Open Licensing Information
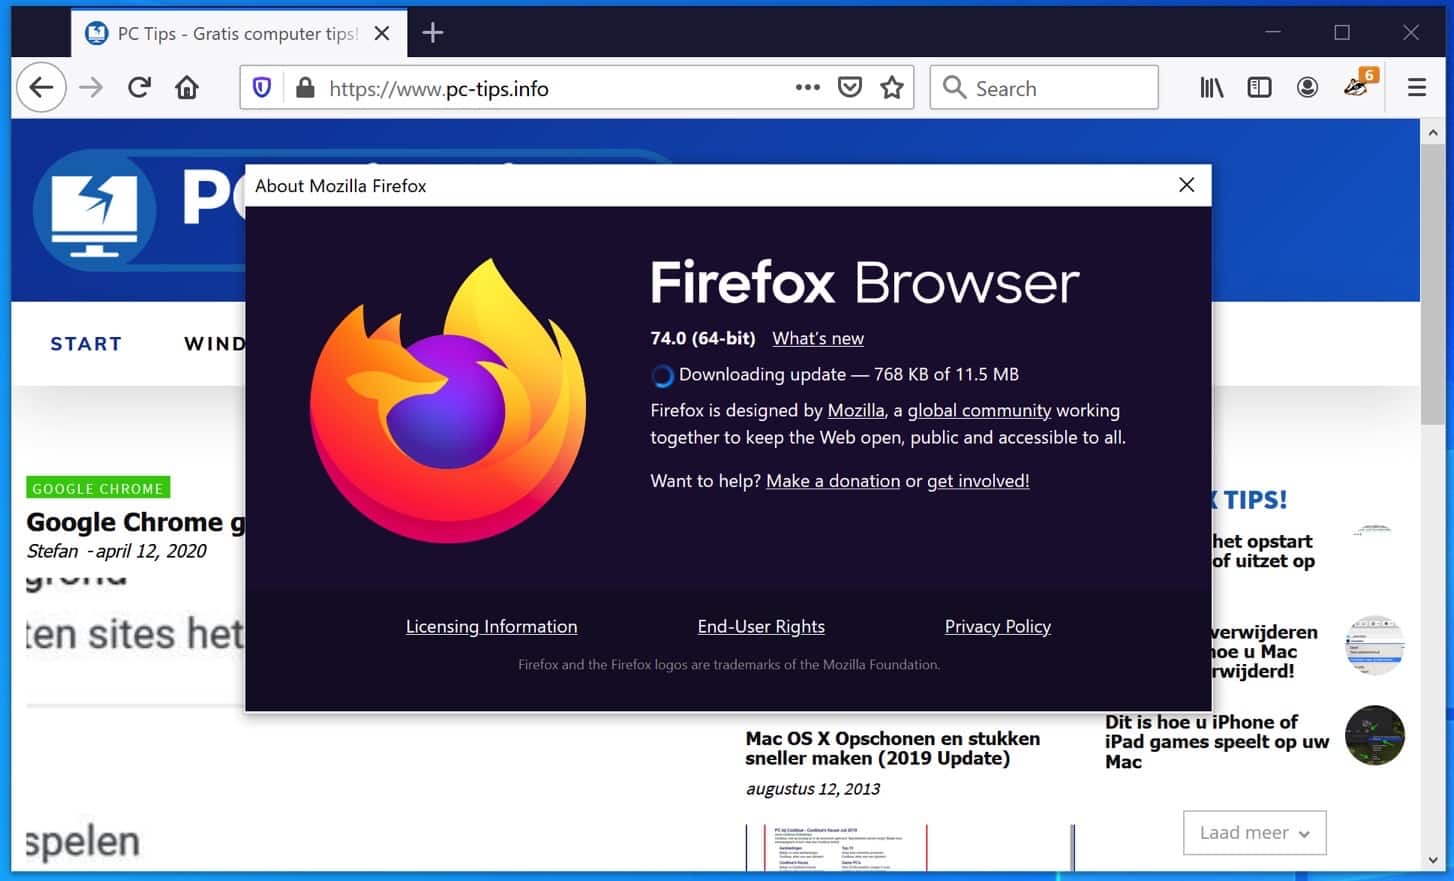 point(491,626)
